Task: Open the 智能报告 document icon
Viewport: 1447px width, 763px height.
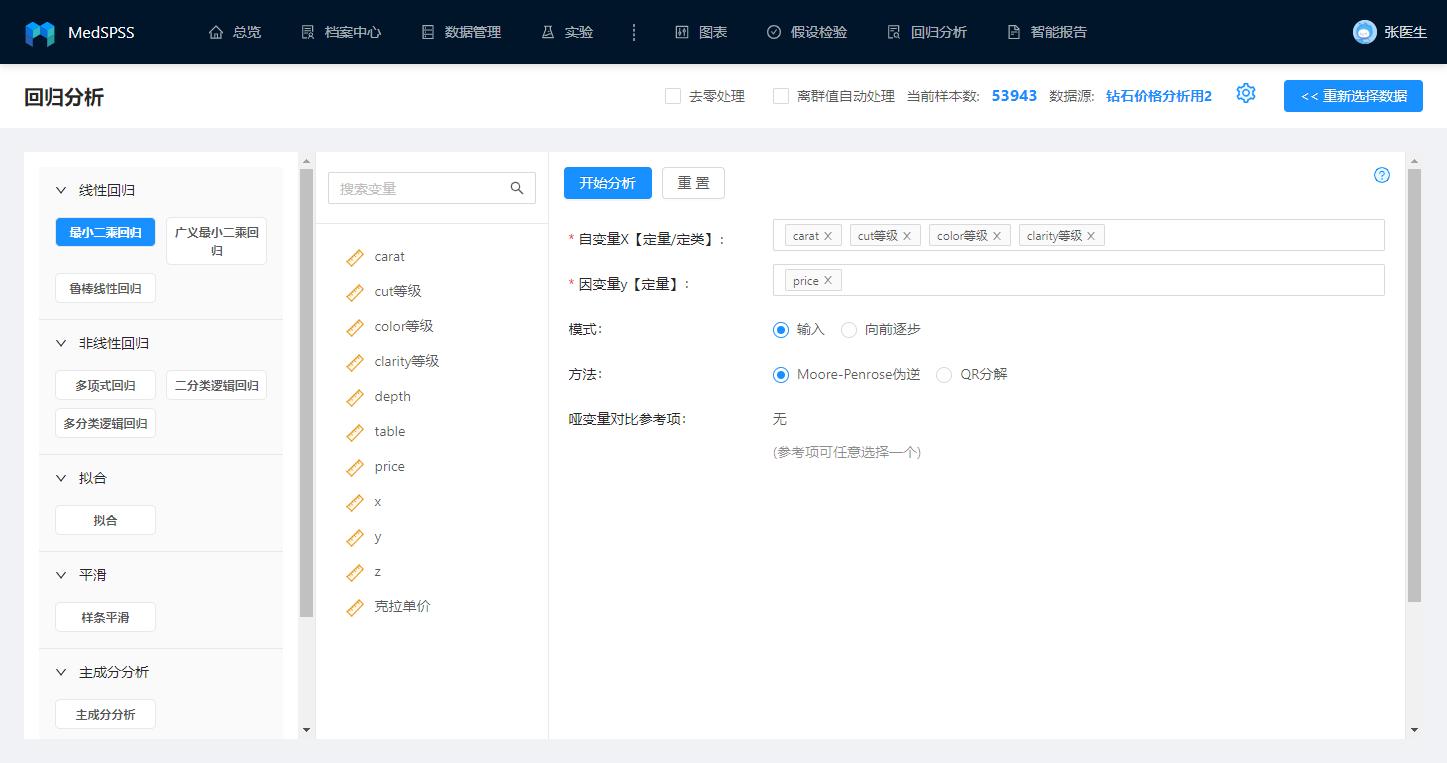Action: [1012, 31]
